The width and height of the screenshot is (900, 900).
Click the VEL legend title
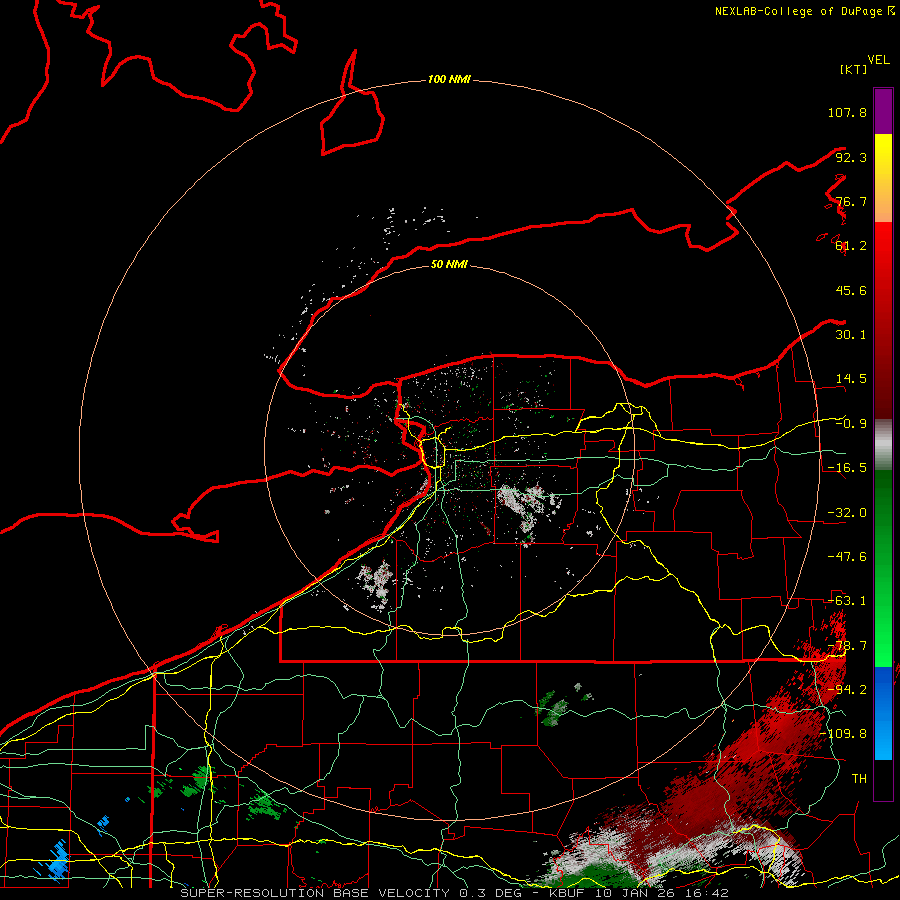point(878,60)
